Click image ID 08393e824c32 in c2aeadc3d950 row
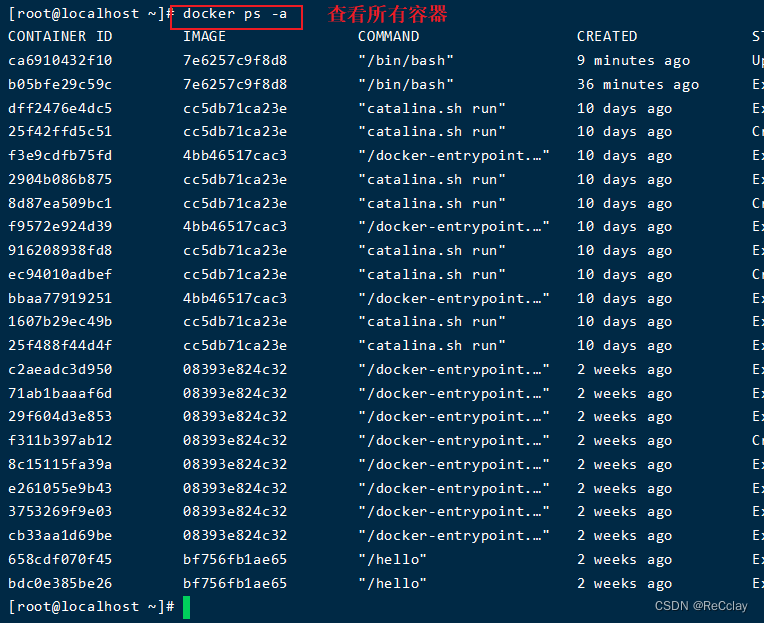 (x=235, y=369)
